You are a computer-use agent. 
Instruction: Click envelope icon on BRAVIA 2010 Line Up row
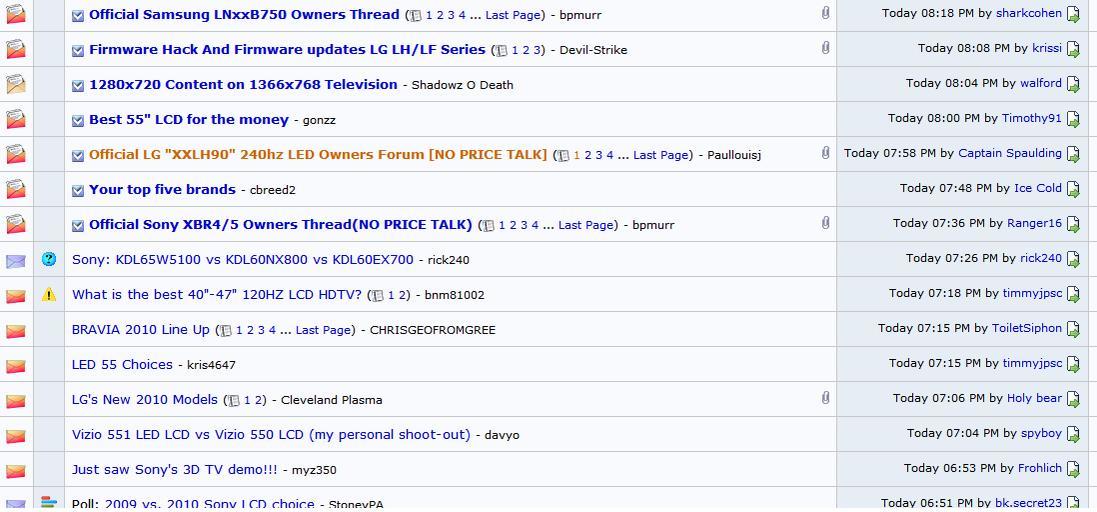(x=15, y=331)
